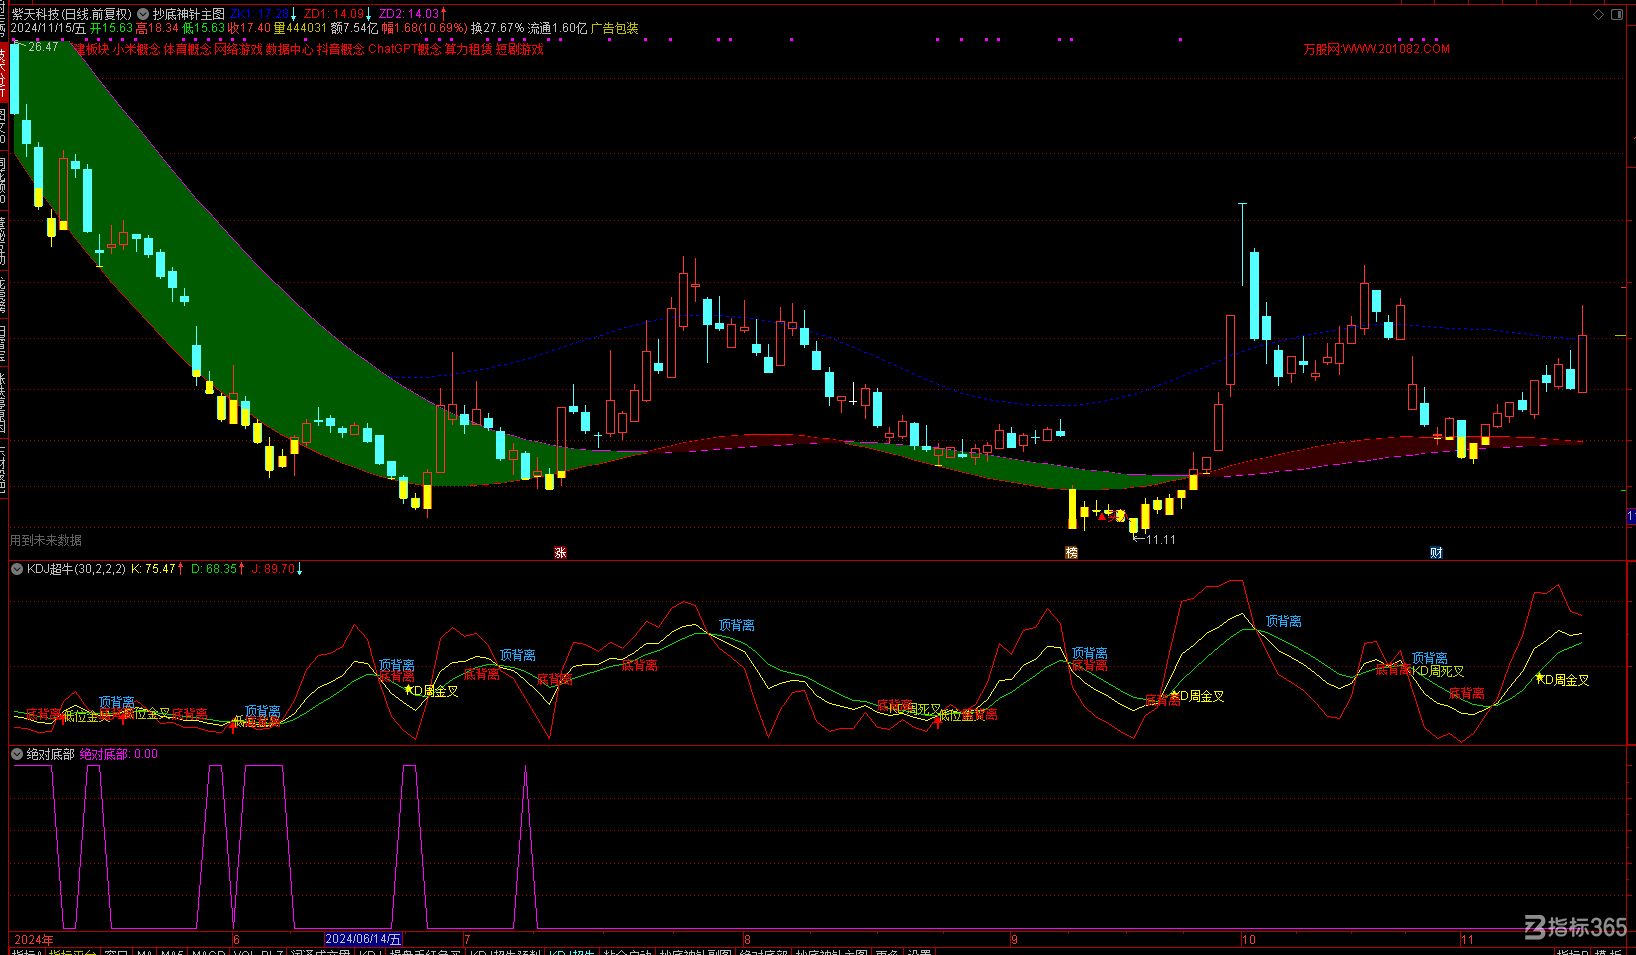1636x955 pixels.
Task: Open the 短剧游戏 concept tag
Action: 520,49
